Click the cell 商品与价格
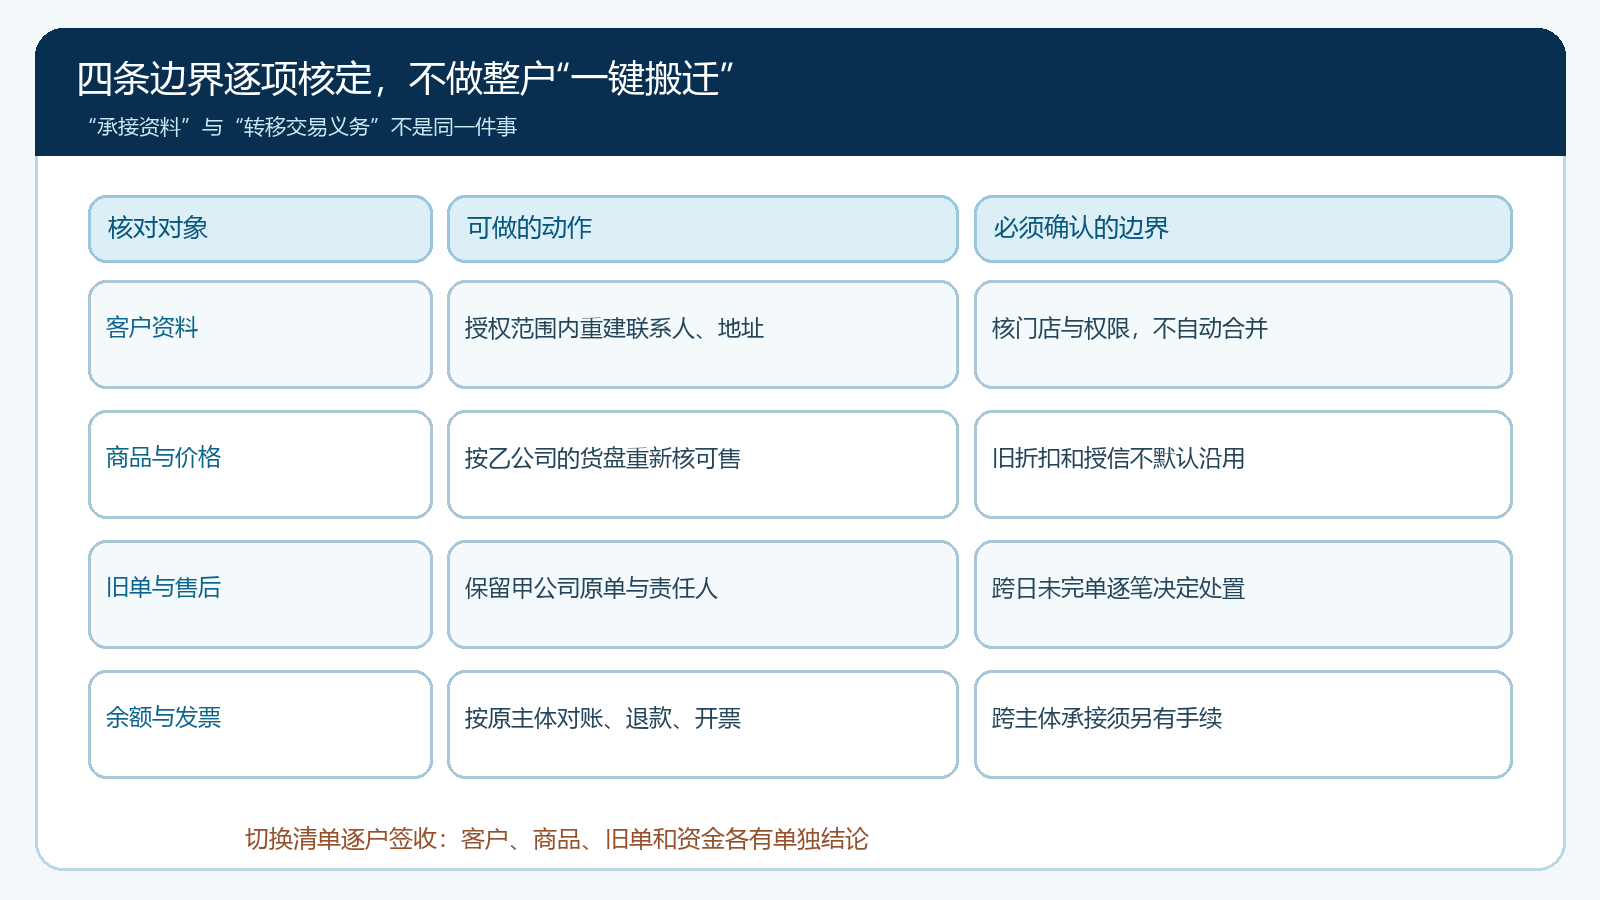 (x=260, y=464)
